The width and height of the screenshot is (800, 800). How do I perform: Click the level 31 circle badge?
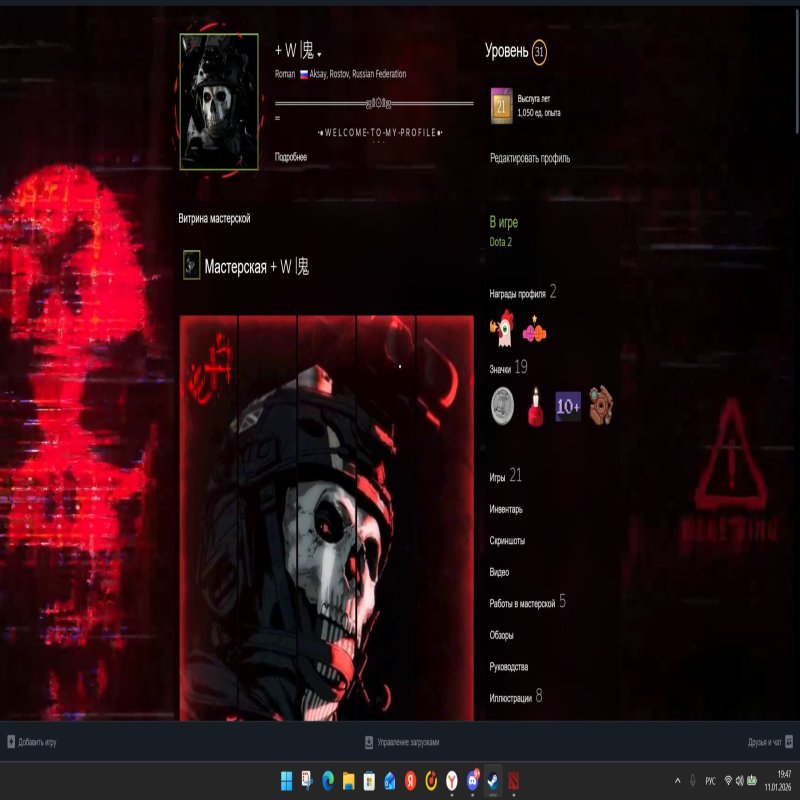pyautogui.click(x=539, y=52)
